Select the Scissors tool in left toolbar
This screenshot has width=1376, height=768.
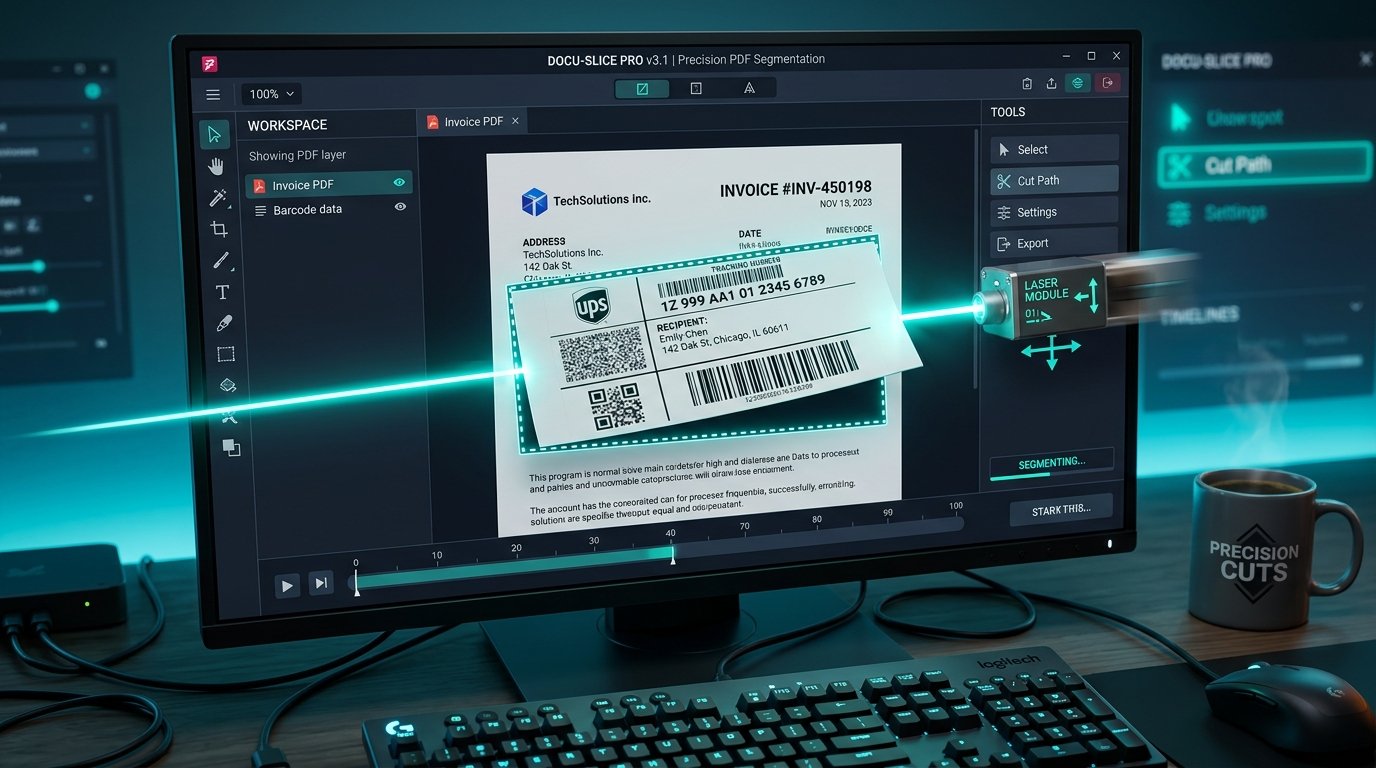229,416
